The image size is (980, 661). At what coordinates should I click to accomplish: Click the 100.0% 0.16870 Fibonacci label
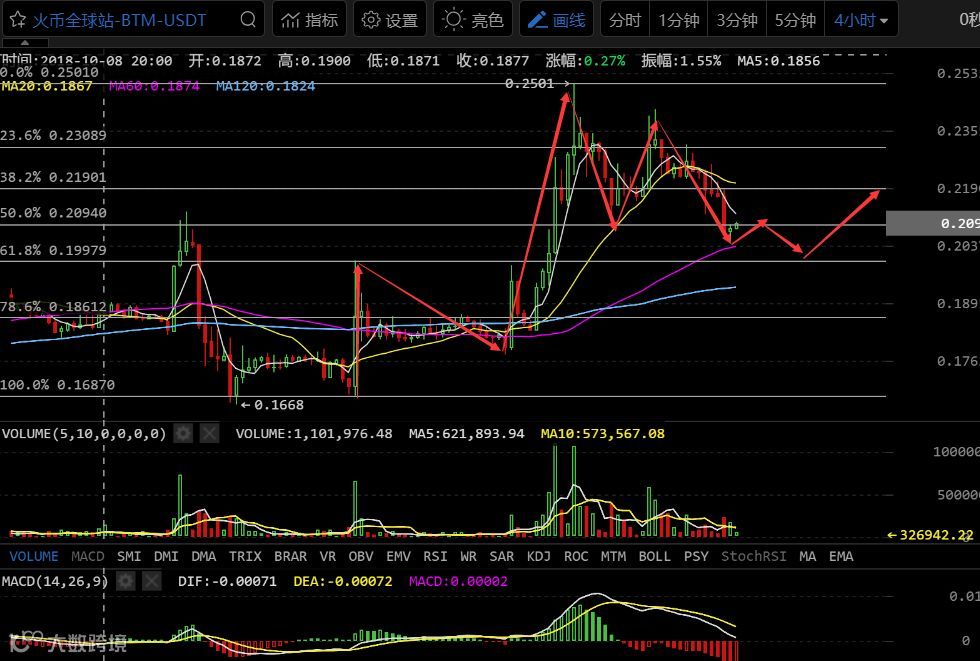coord(58,385)
